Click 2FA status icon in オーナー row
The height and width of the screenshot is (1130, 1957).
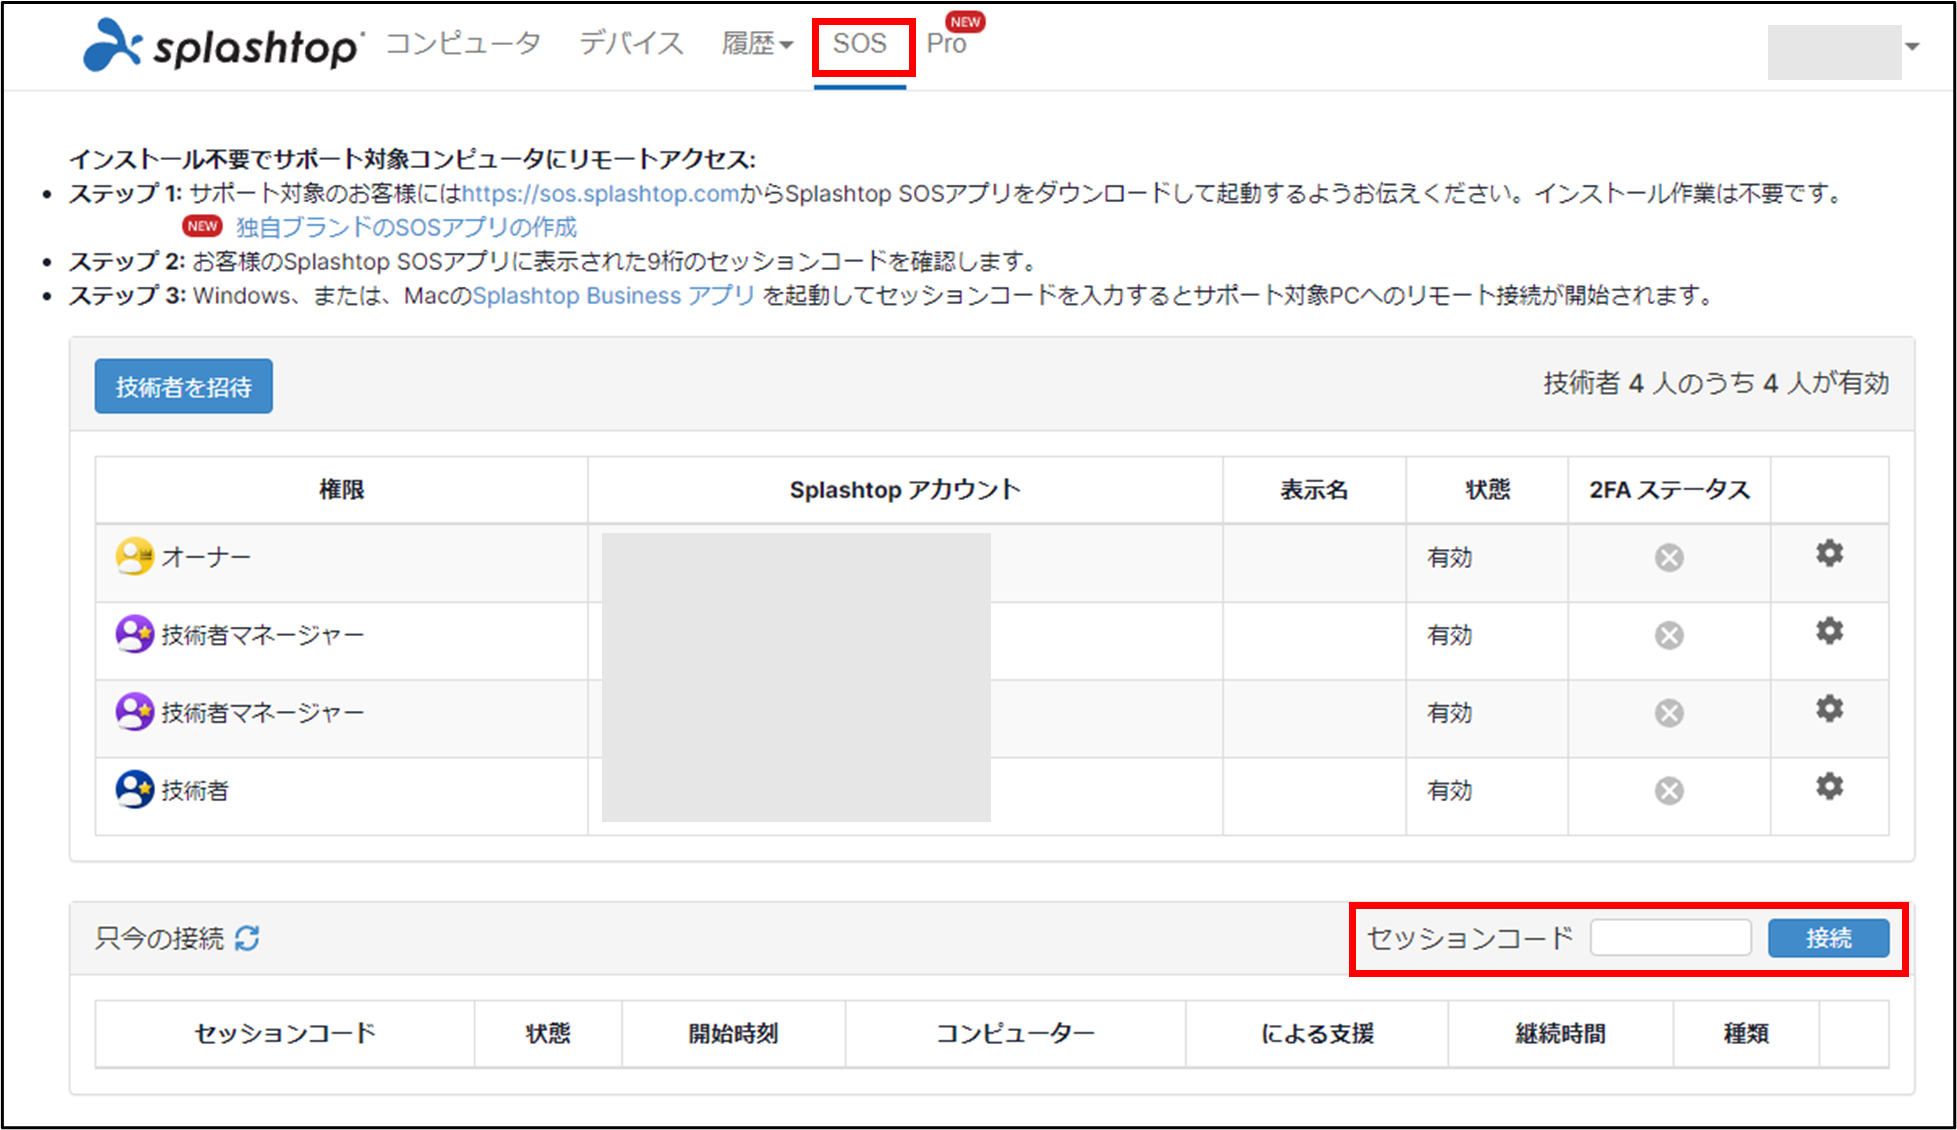tap(1669, 557)
